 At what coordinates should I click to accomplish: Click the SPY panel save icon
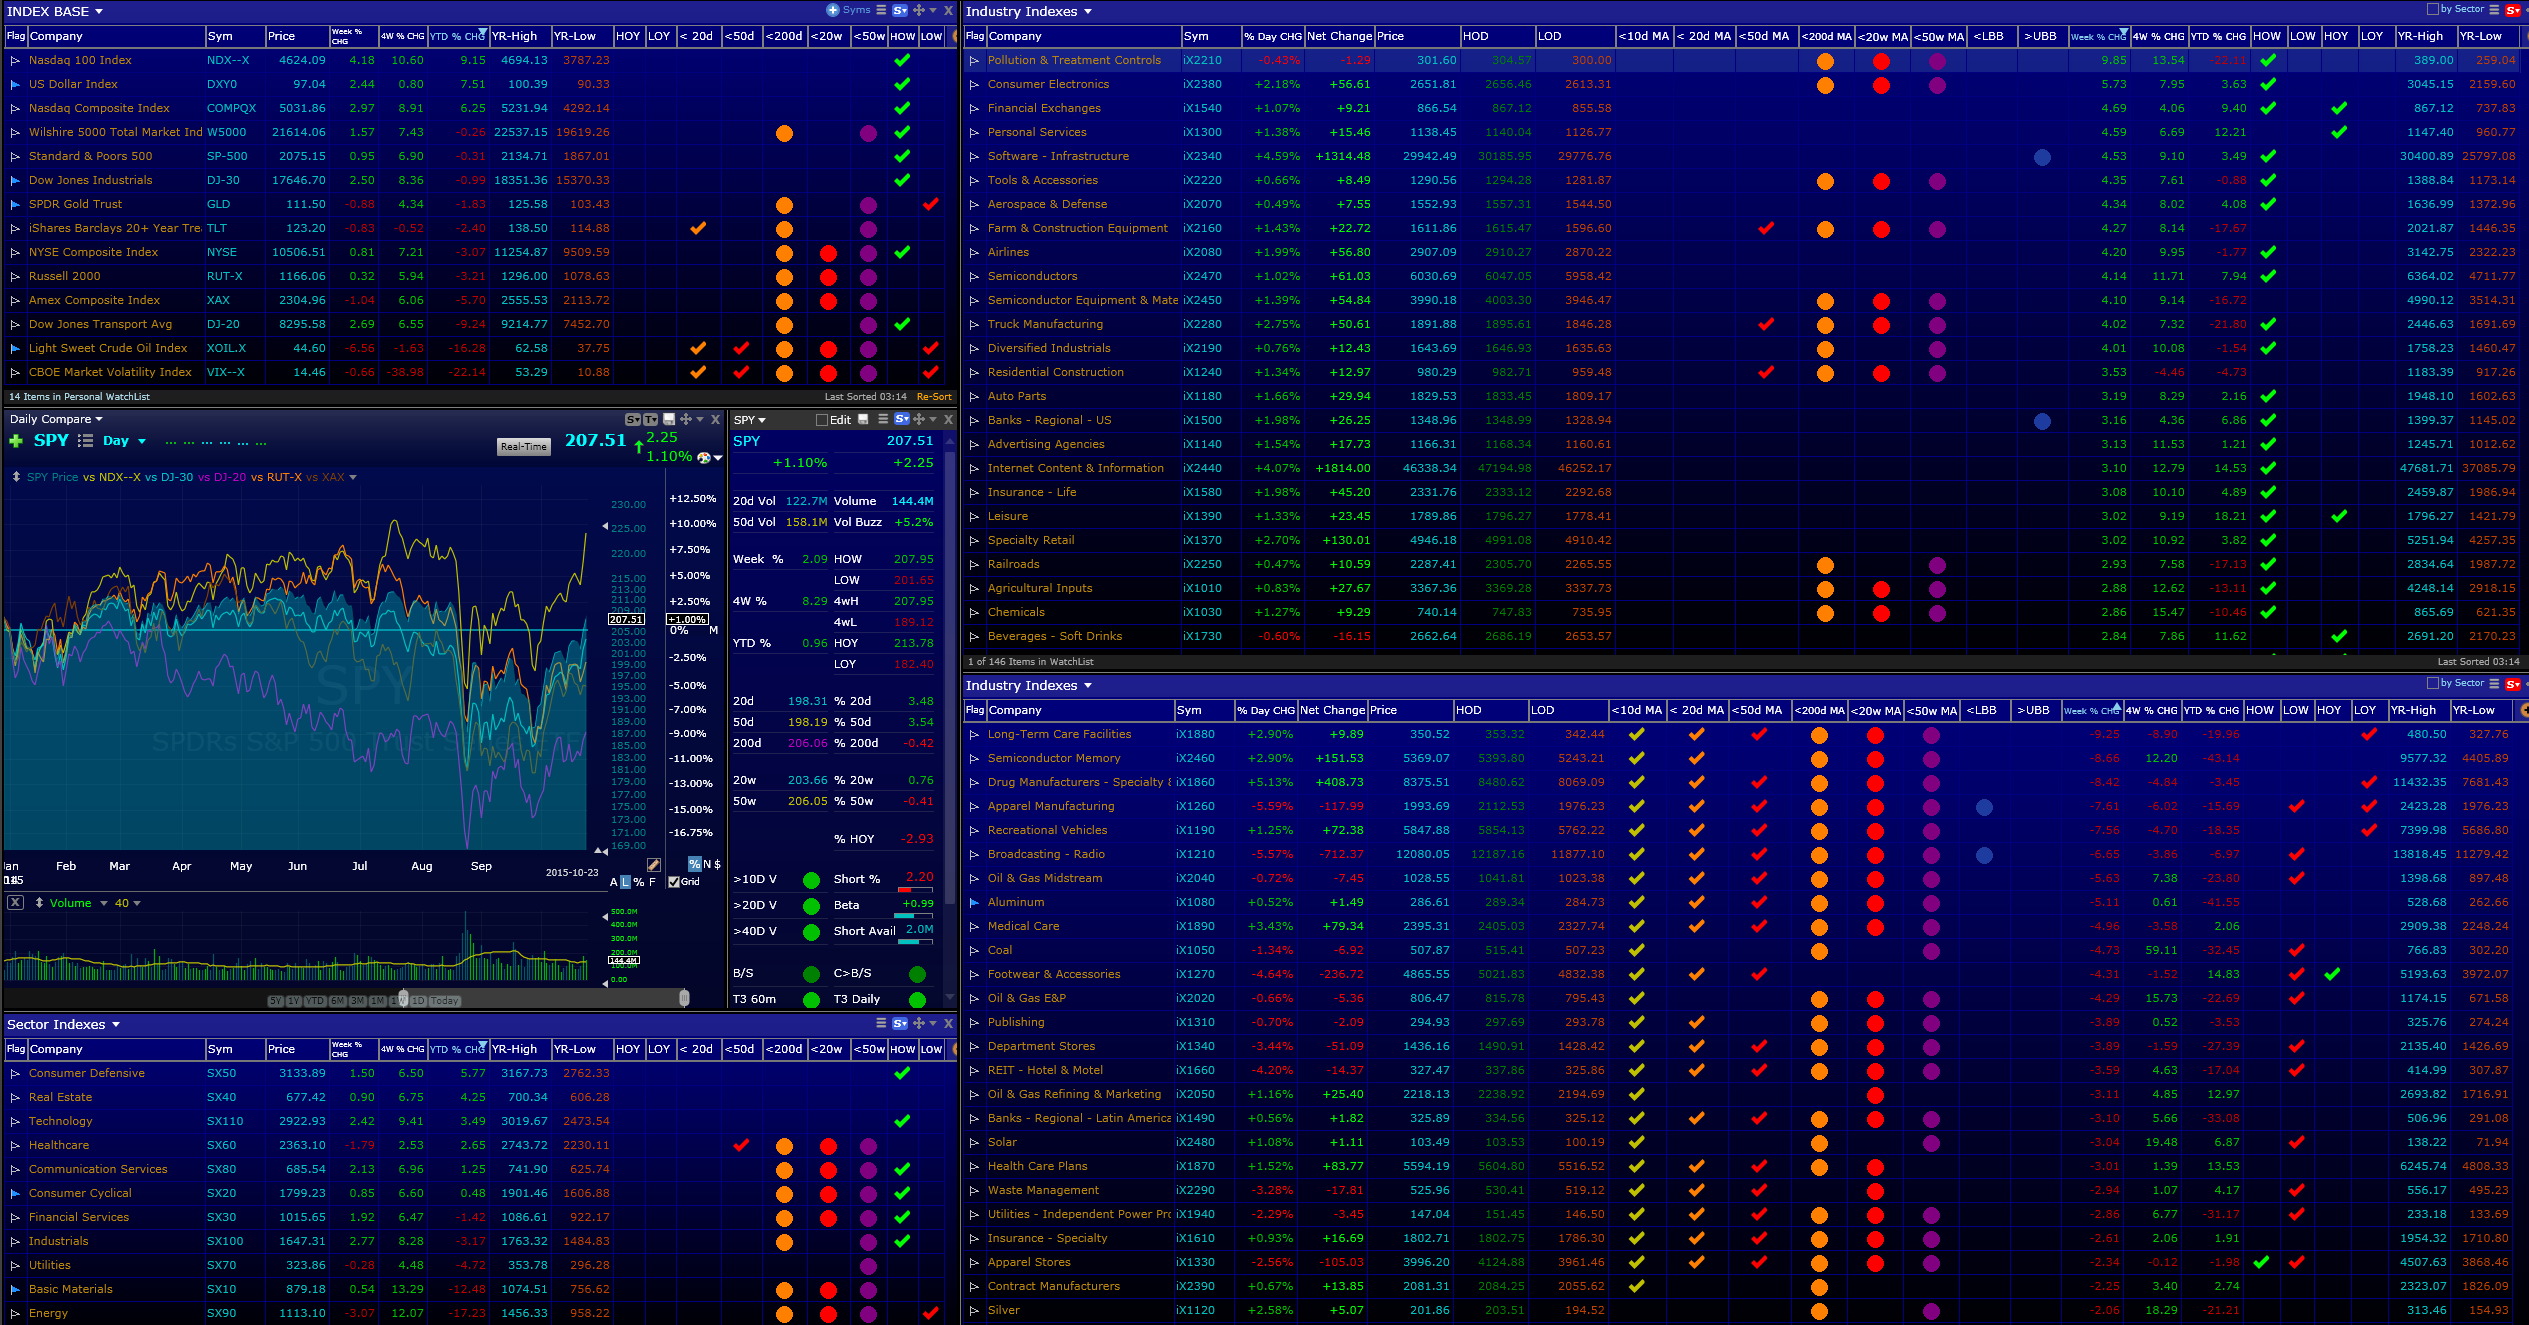coord(863,419)
